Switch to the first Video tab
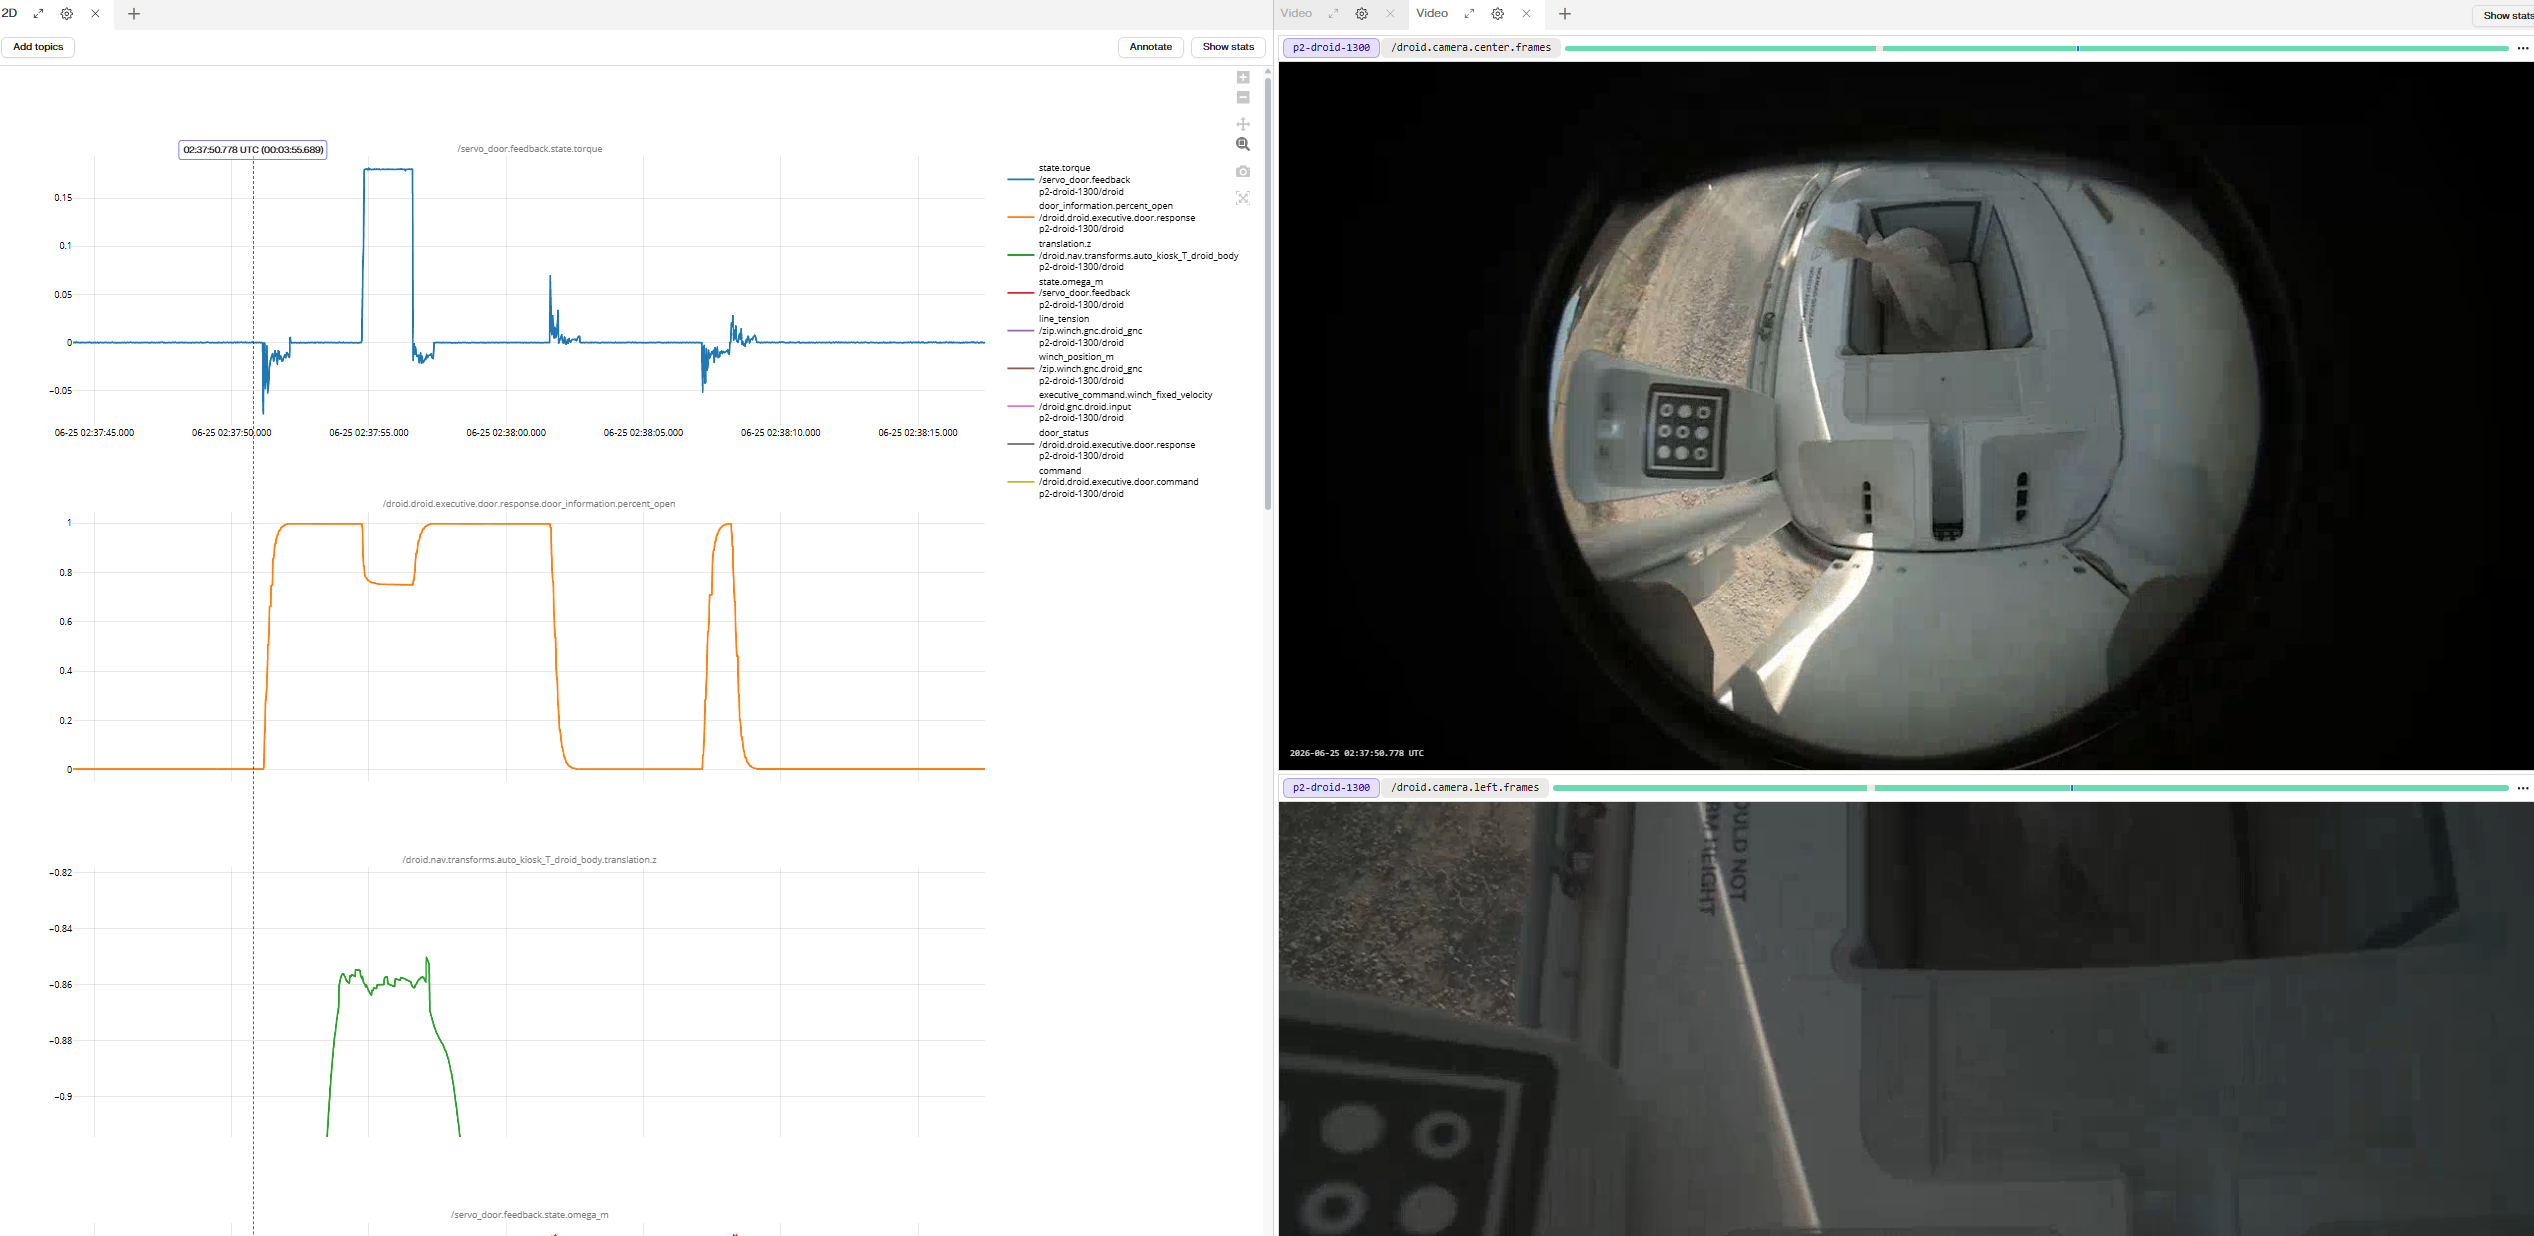 [x=1296, y=14]
